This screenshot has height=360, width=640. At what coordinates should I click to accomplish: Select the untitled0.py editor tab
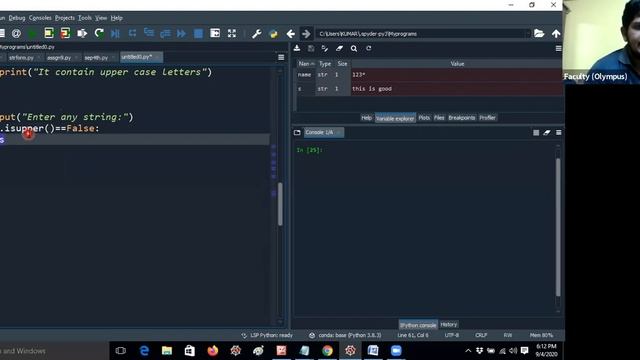pyautogui.click(x=141, y=57)
